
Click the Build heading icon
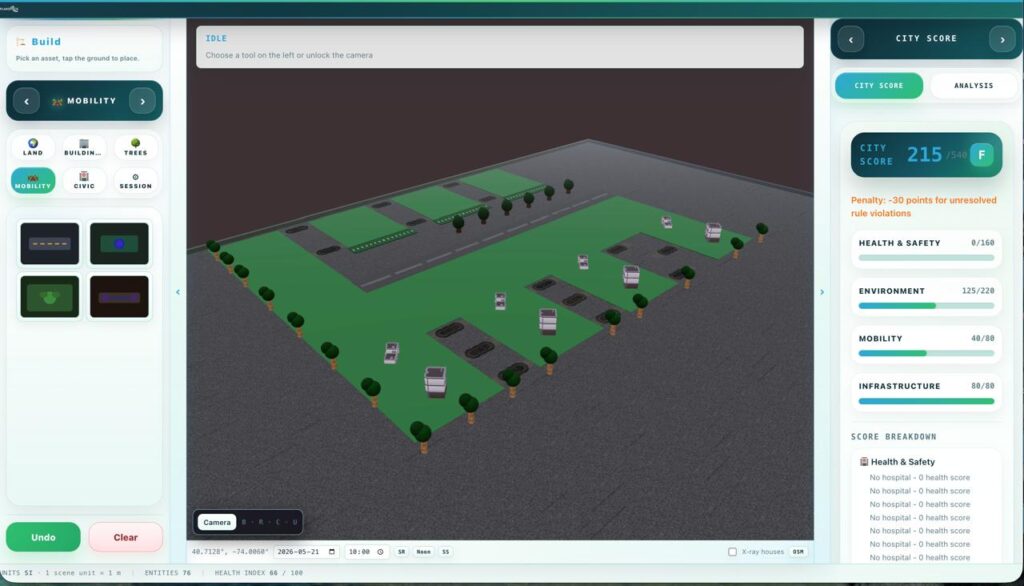coord(21,42)
